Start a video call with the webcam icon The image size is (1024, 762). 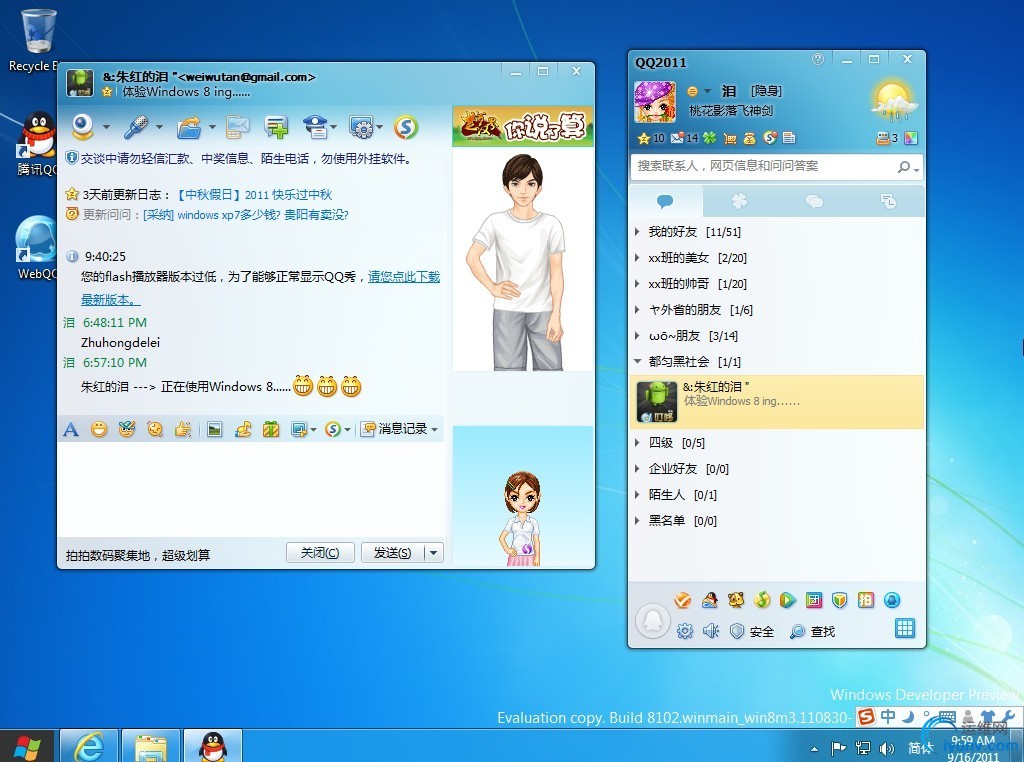pos(83,127)
